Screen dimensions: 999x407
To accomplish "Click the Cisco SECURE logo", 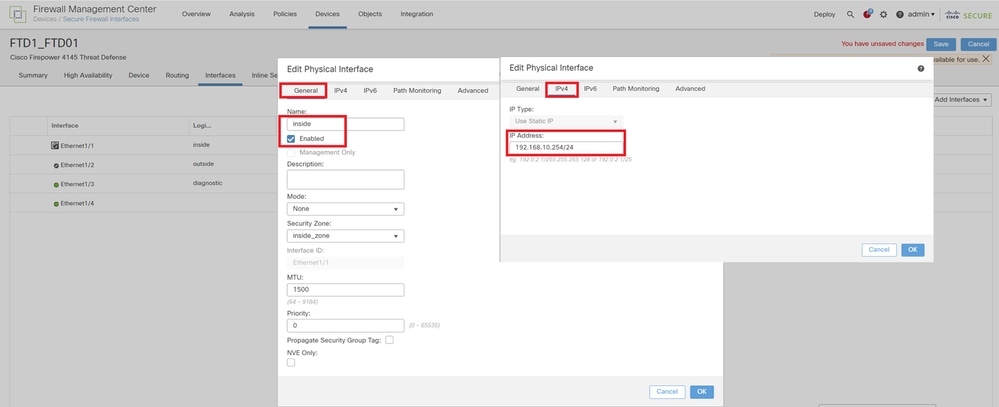I will coord(968,14).
